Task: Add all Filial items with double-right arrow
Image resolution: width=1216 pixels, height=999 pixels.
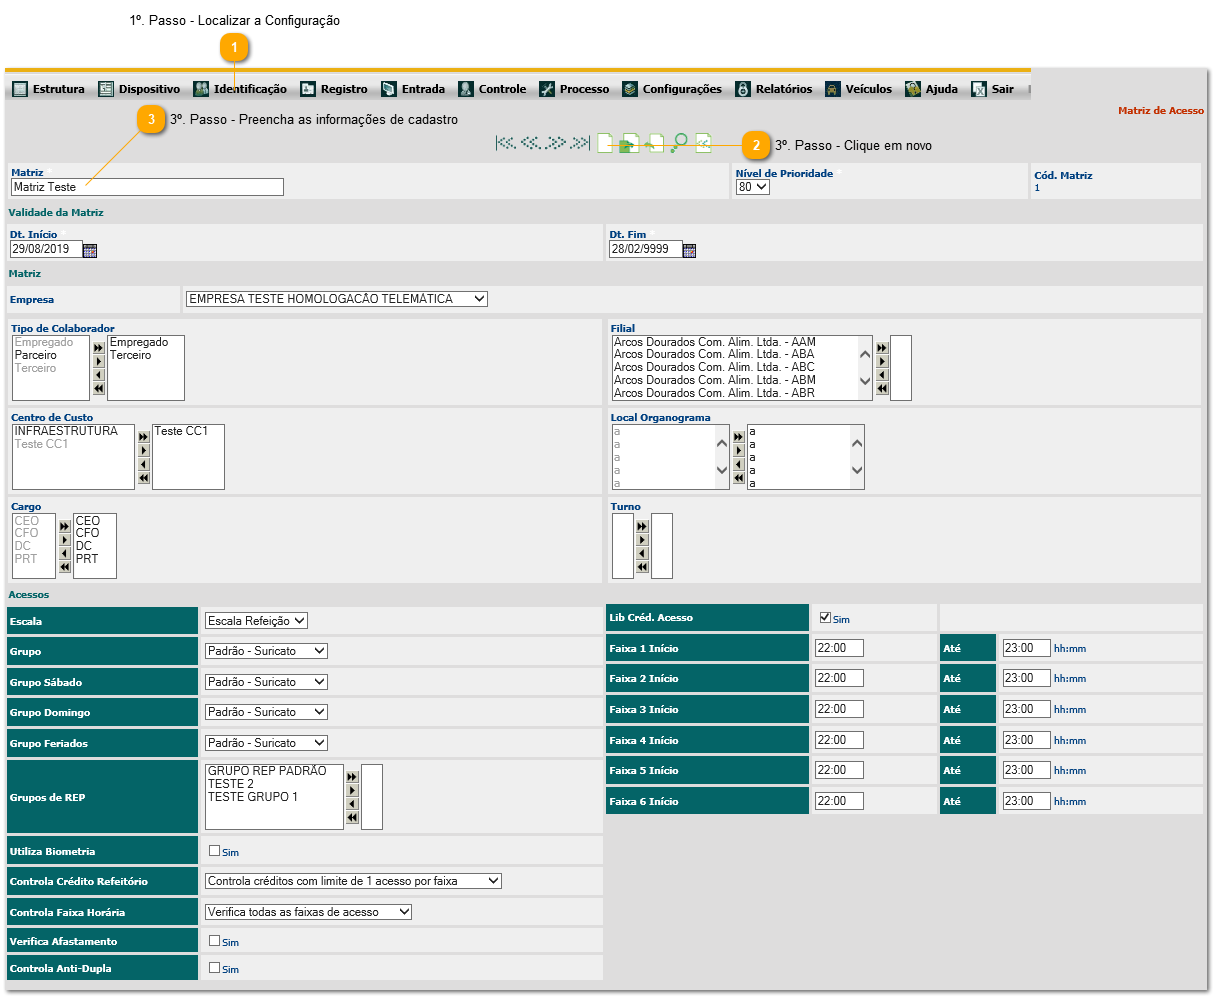Action: [x=882, y=348]
